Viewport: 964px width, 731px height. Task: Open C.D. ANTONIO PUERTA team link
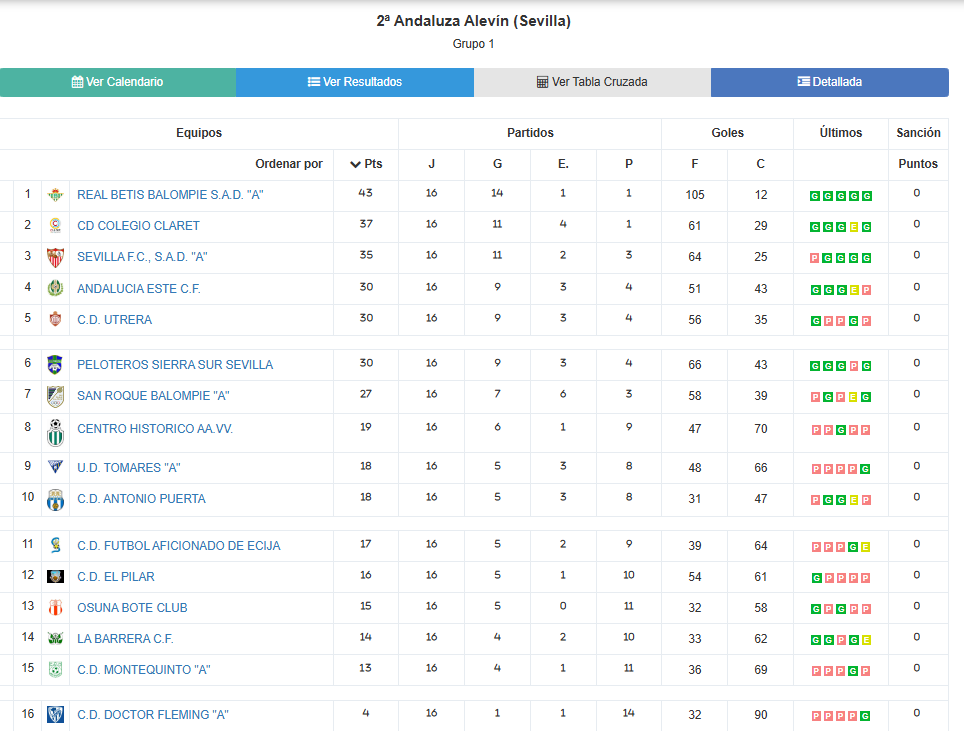click(141, 499)
